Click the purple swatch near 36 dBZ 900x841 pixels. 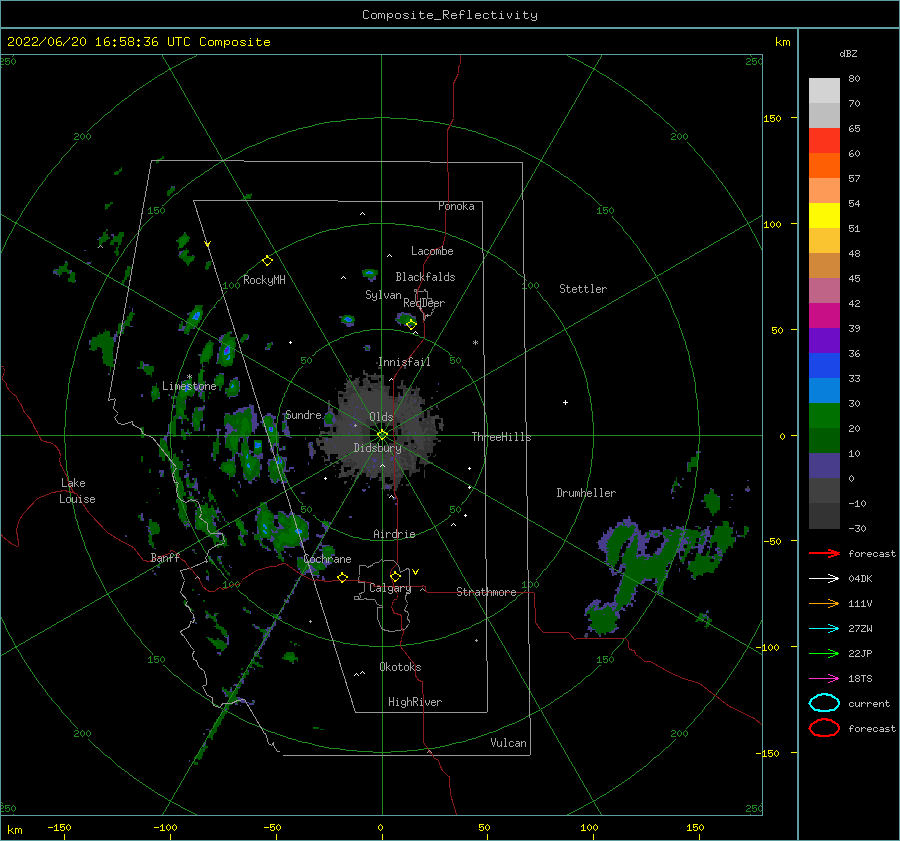pyautogui.click(x=824, y=340)
